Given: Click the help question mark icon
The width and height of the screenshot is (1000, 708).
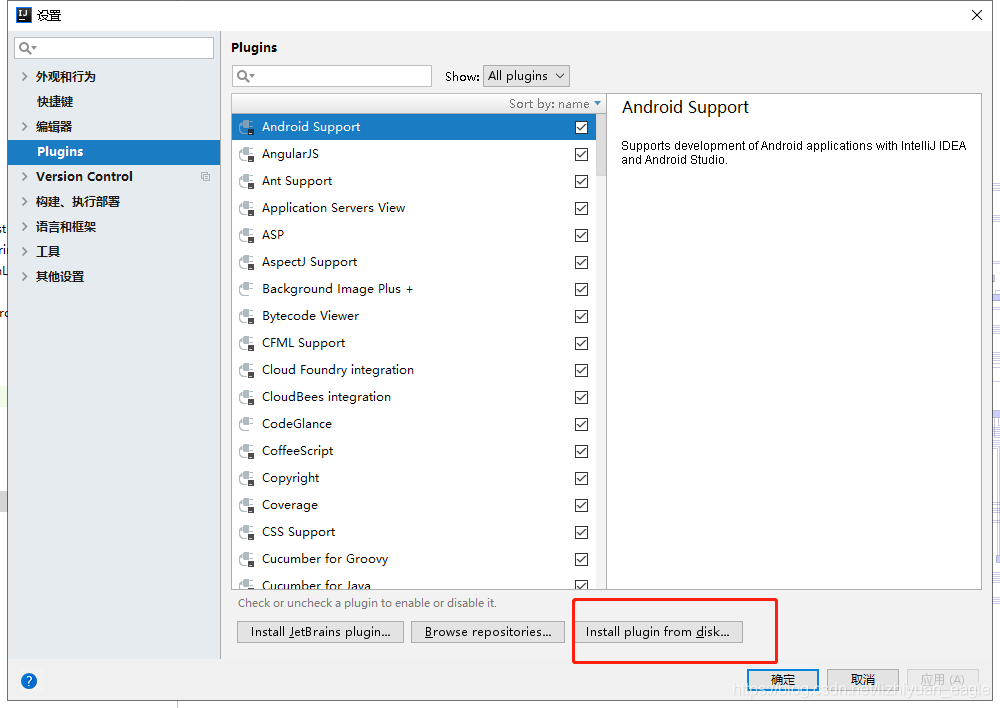Looking at the screenshot, I should point(28,680).
